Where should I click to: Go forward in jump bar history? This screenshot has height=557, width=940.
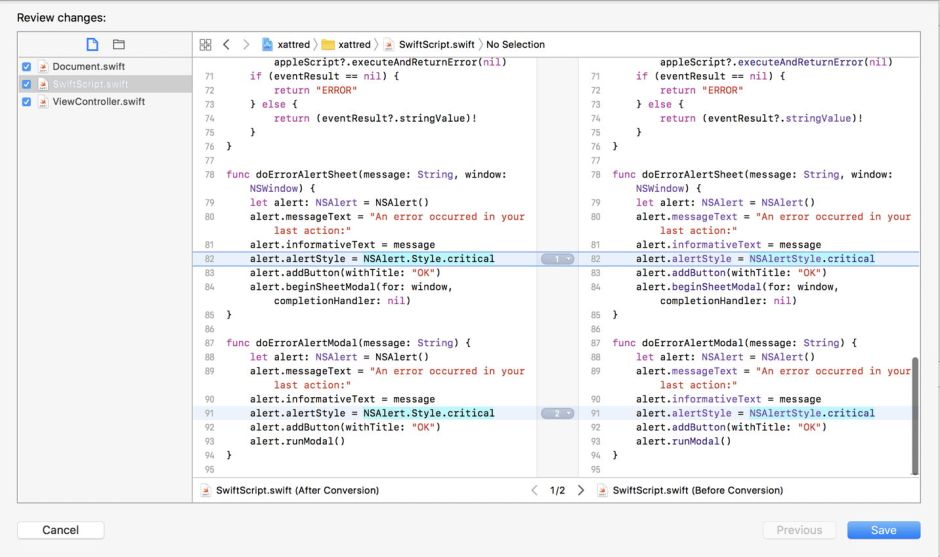click(x=246, y=45)
